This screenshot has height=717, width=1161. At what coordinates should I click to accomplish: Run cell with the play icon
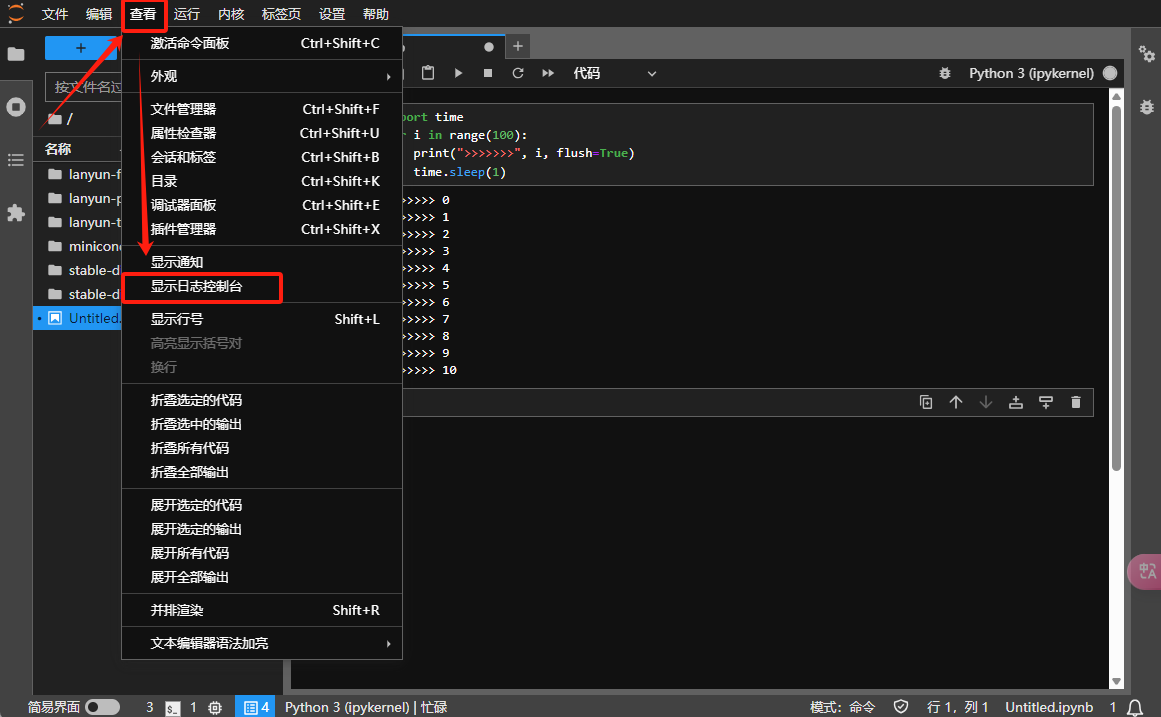tap(458, 73)
